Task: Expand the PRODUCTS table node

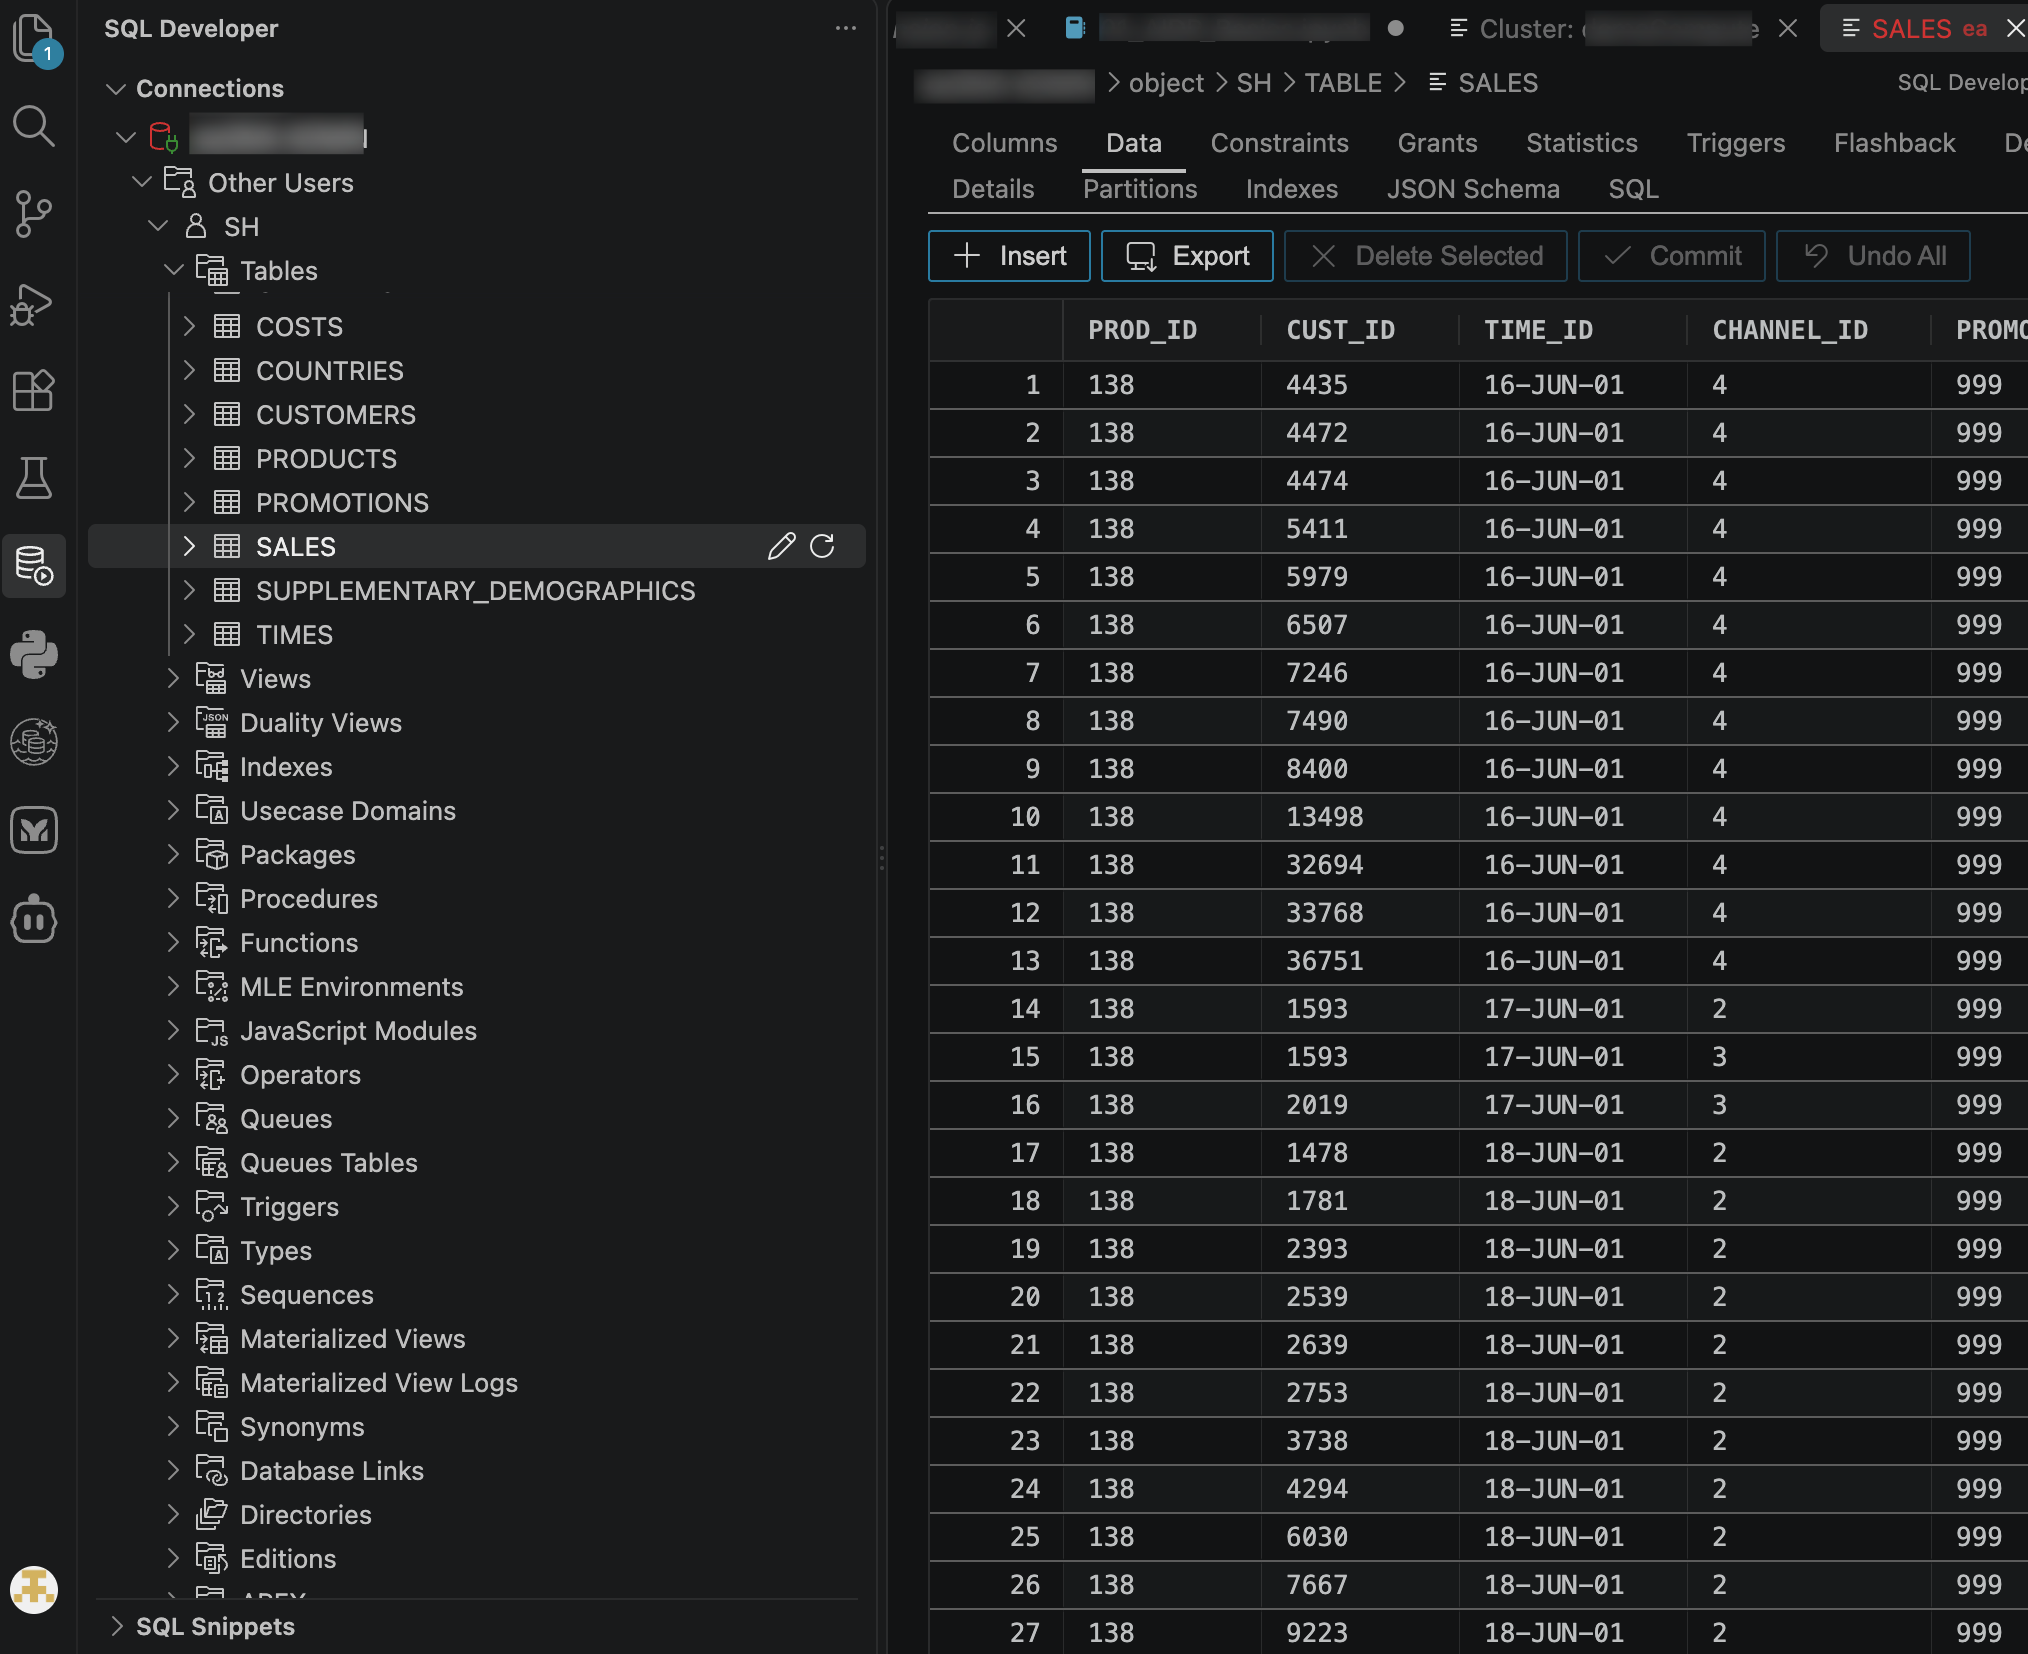Action: coord(190,458)
